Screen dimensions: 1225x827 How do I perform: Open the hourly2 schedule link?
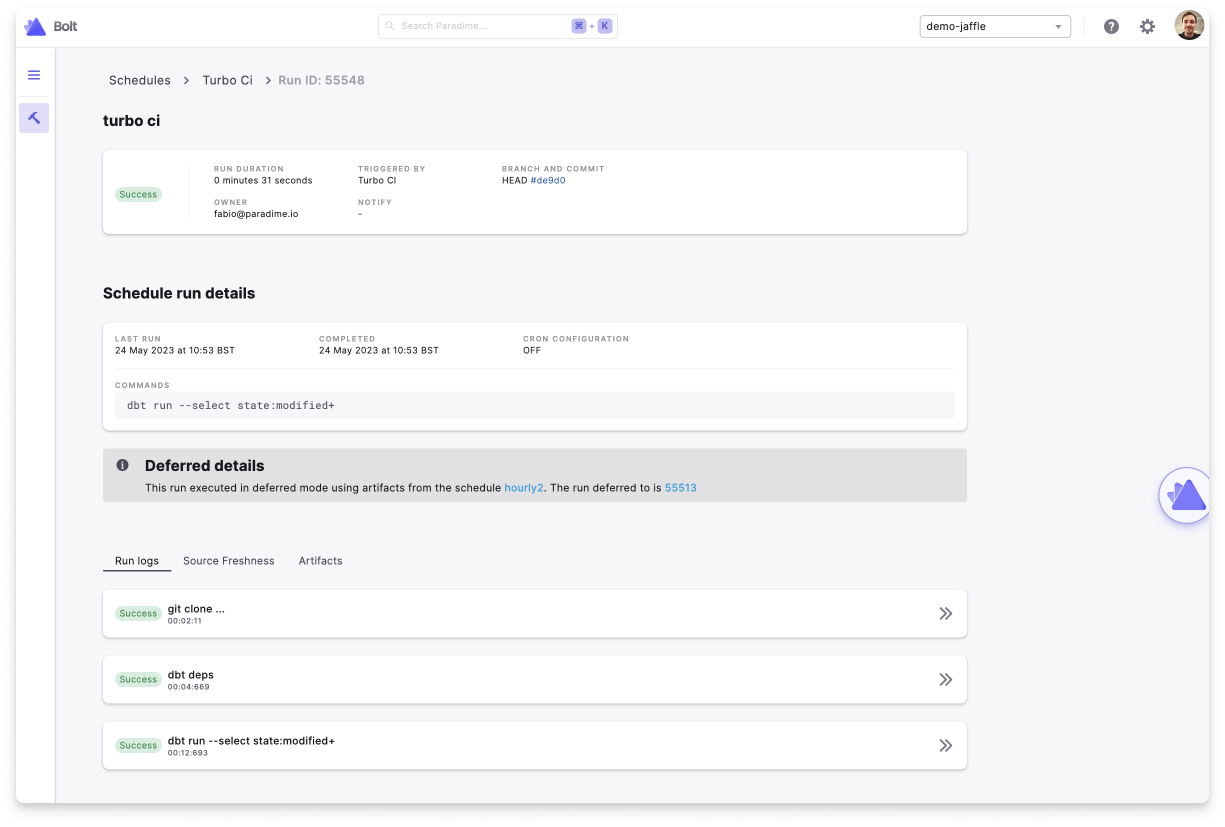coord(524,488)
